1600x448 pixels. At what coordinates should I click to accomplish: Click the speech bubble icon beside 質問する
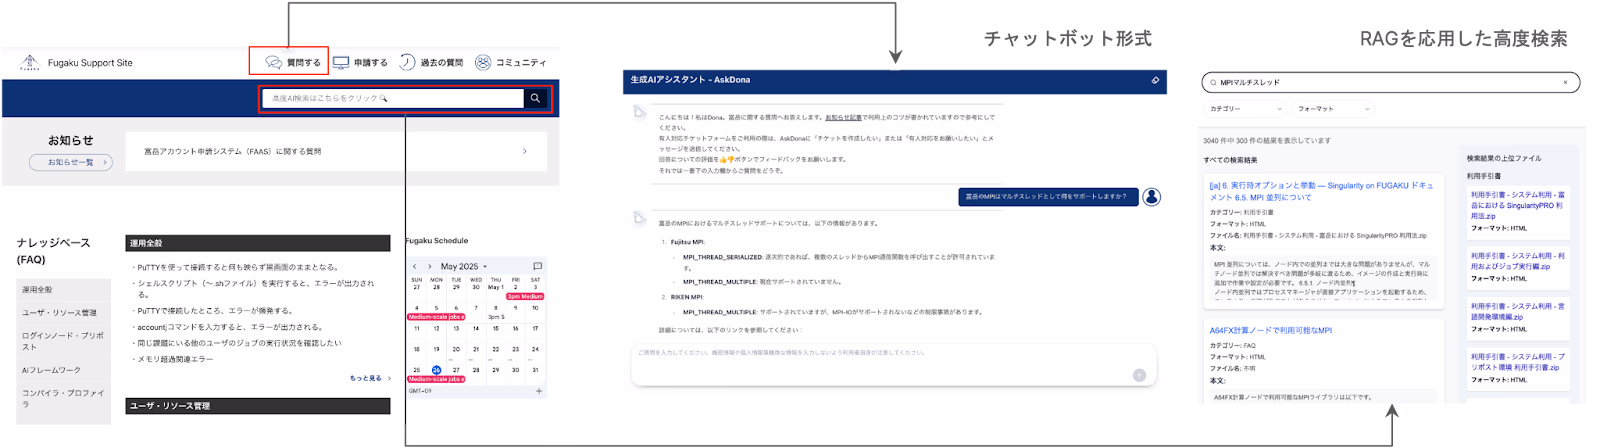(273, 62)
